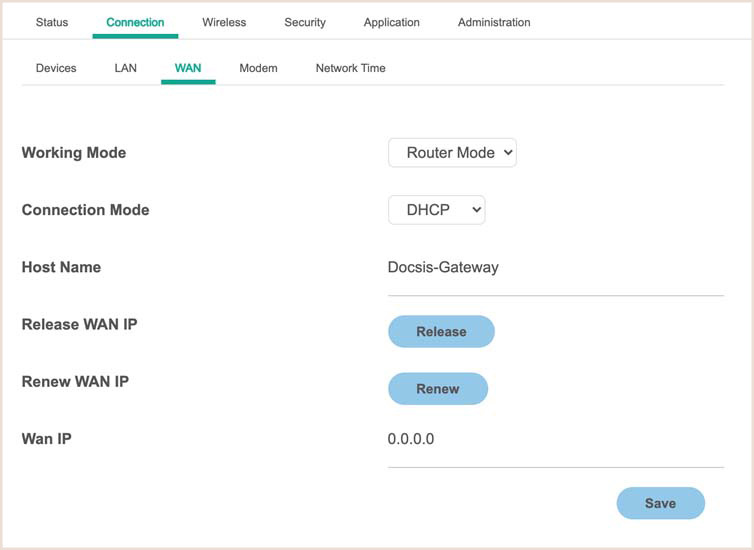
Task: Expand the Working Mode dropdown
Action: tap(452, 153)
